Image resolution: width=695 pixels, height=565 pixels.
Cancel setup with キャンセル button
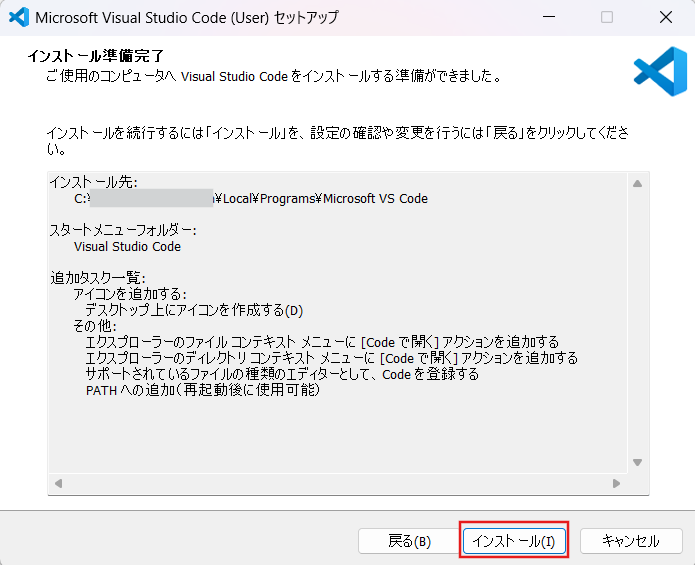tap(630, 541)
